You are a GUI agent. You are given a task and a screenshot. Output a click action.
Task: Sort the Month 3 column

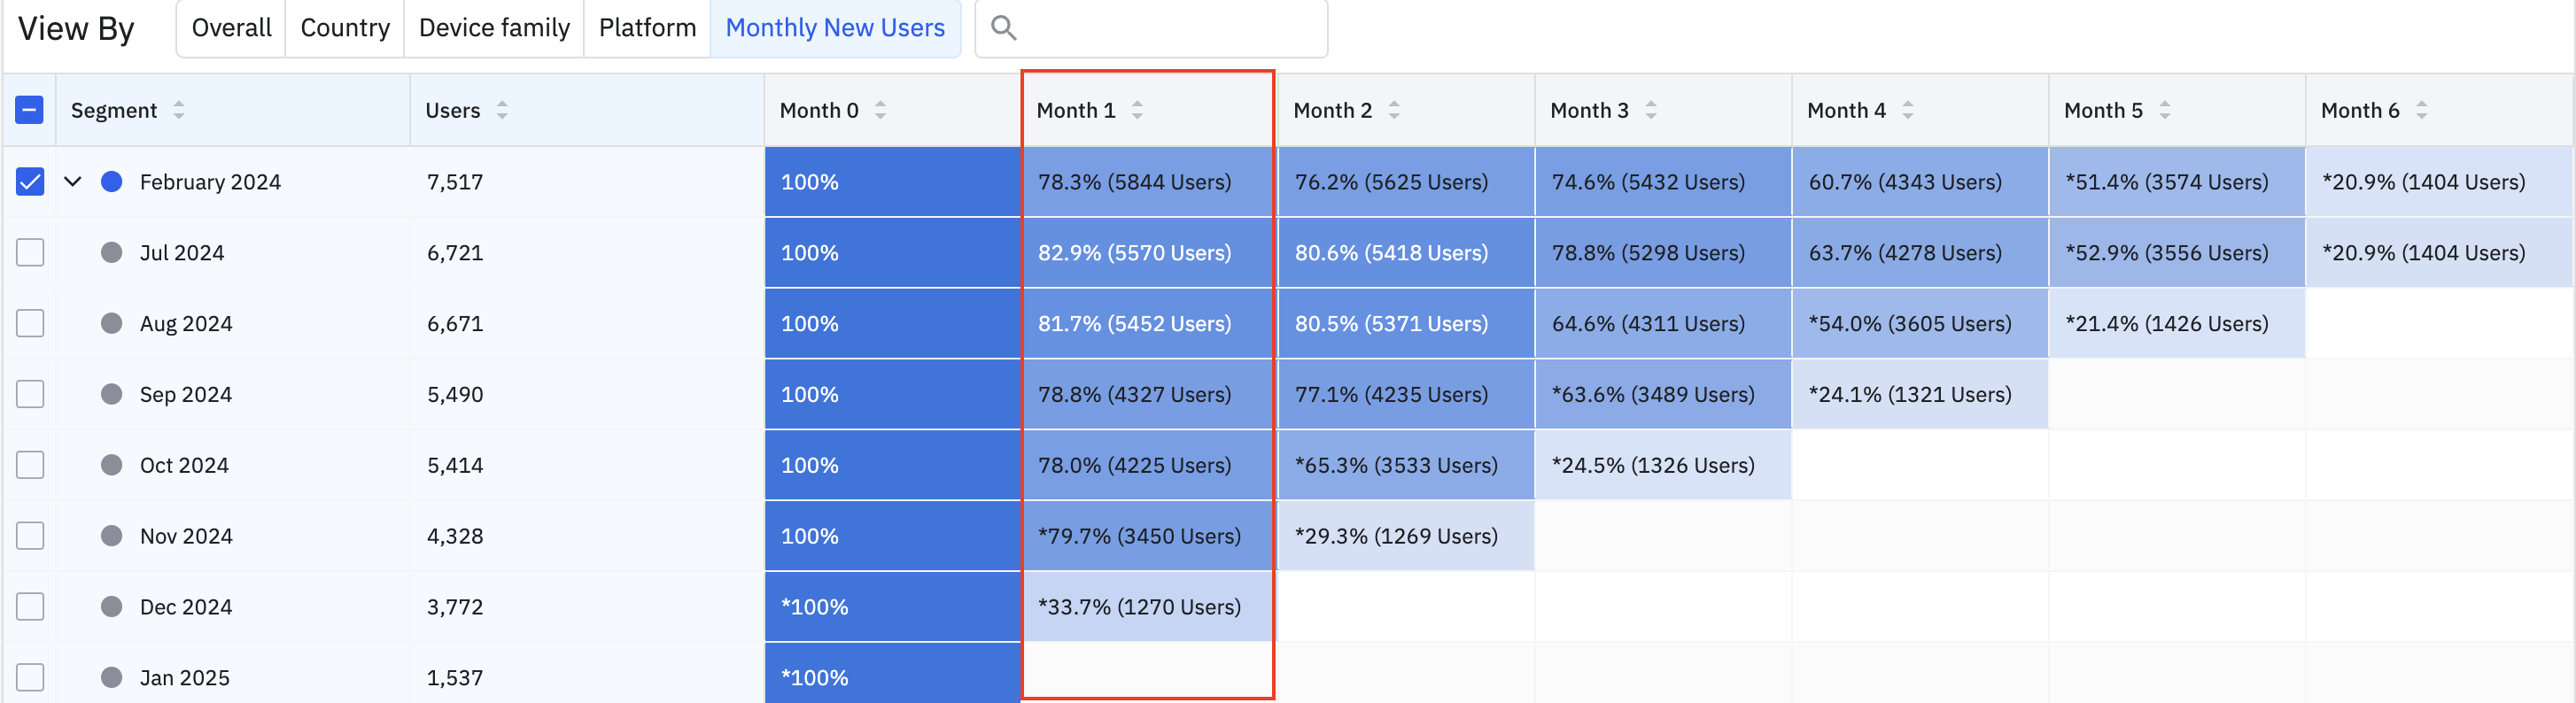(1651, 110)
